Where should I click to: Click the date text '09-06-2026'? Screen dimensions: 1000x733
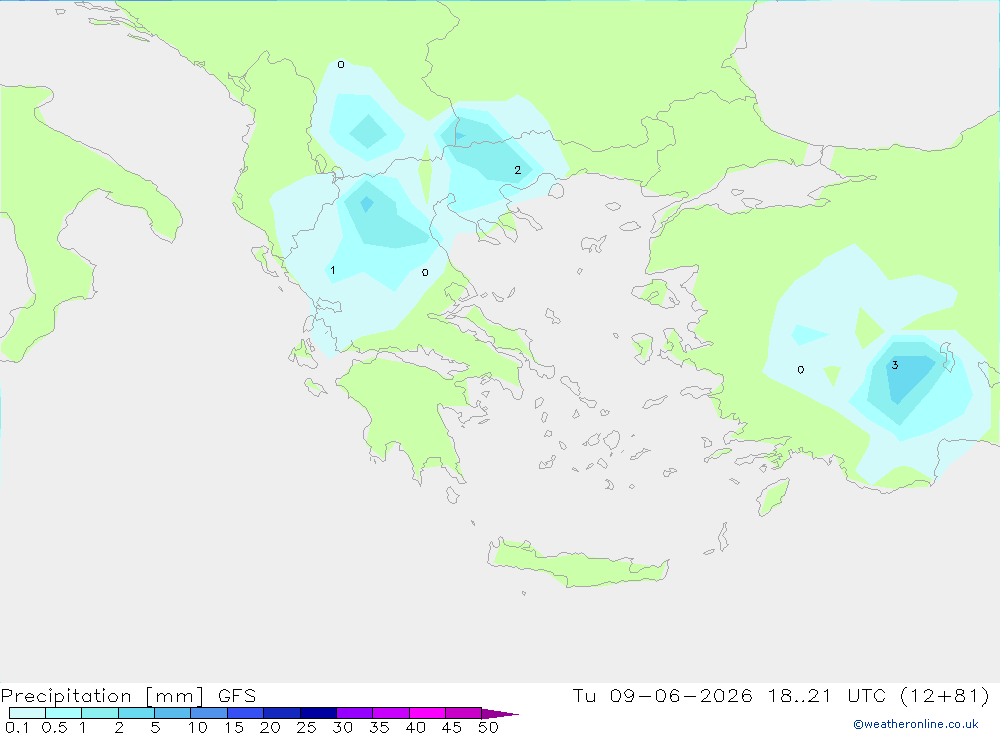(x=680, y=695)
